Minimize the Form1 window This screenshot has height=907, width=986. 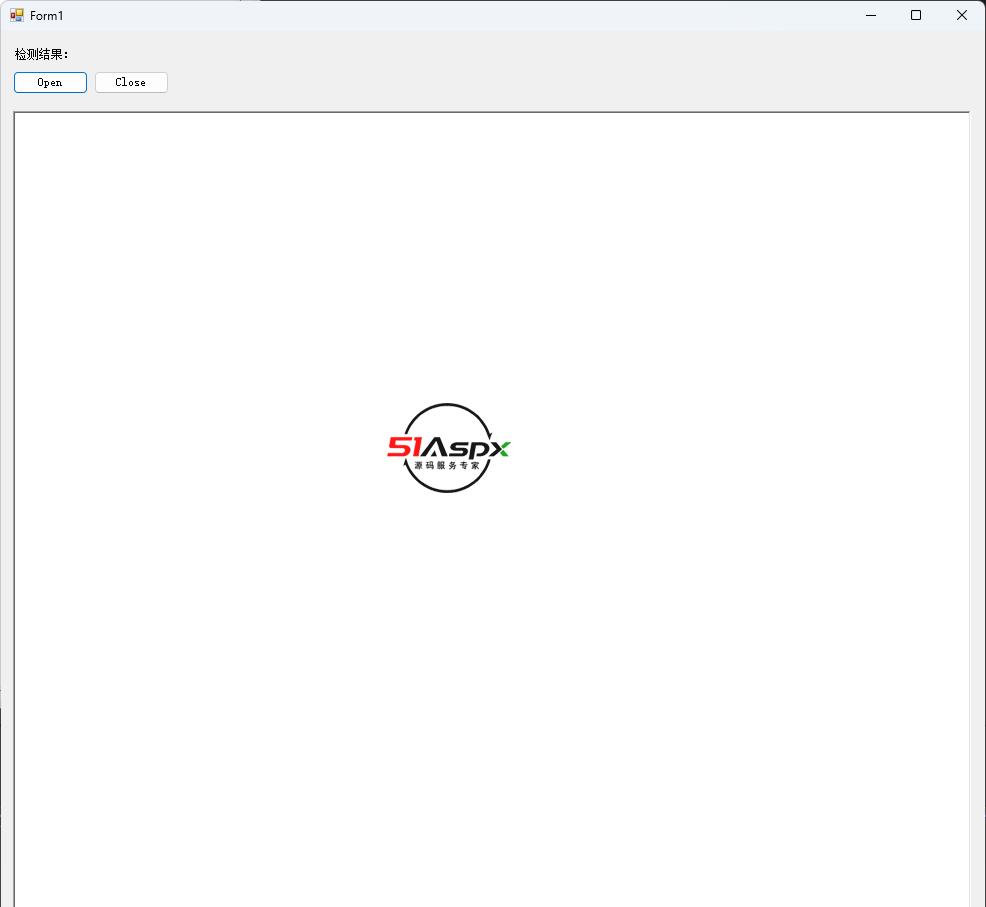pyautogui.click(x=871, y=15)
